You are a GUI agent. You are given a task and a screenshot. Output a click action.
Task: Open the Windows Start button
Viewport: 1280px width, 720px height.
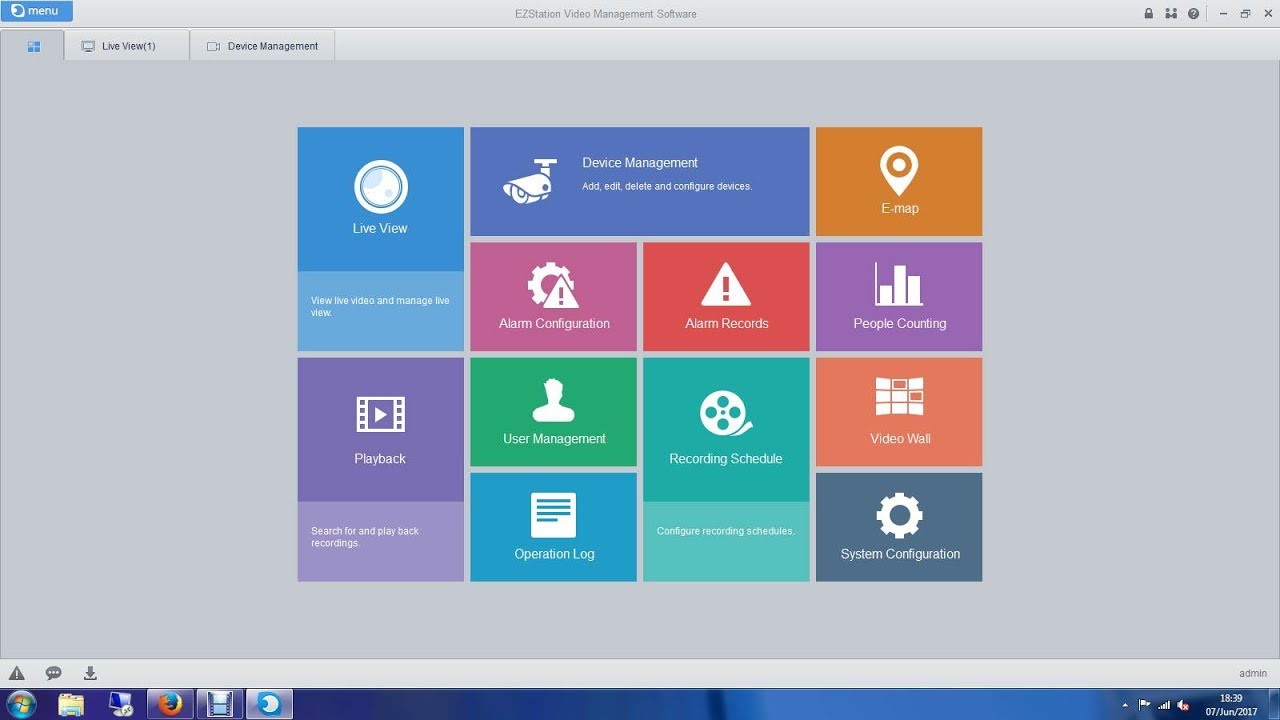21,704
